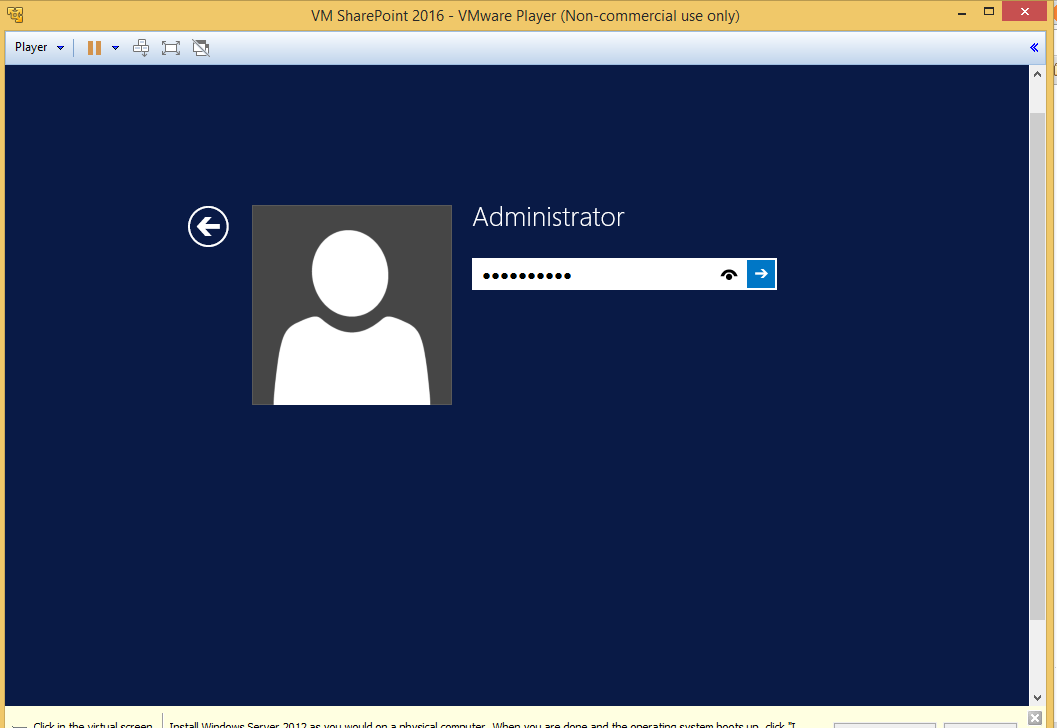Collapse the toolbar with double chevron
Viewport: 1057px width, 728px height.
tap(1034, 47)
